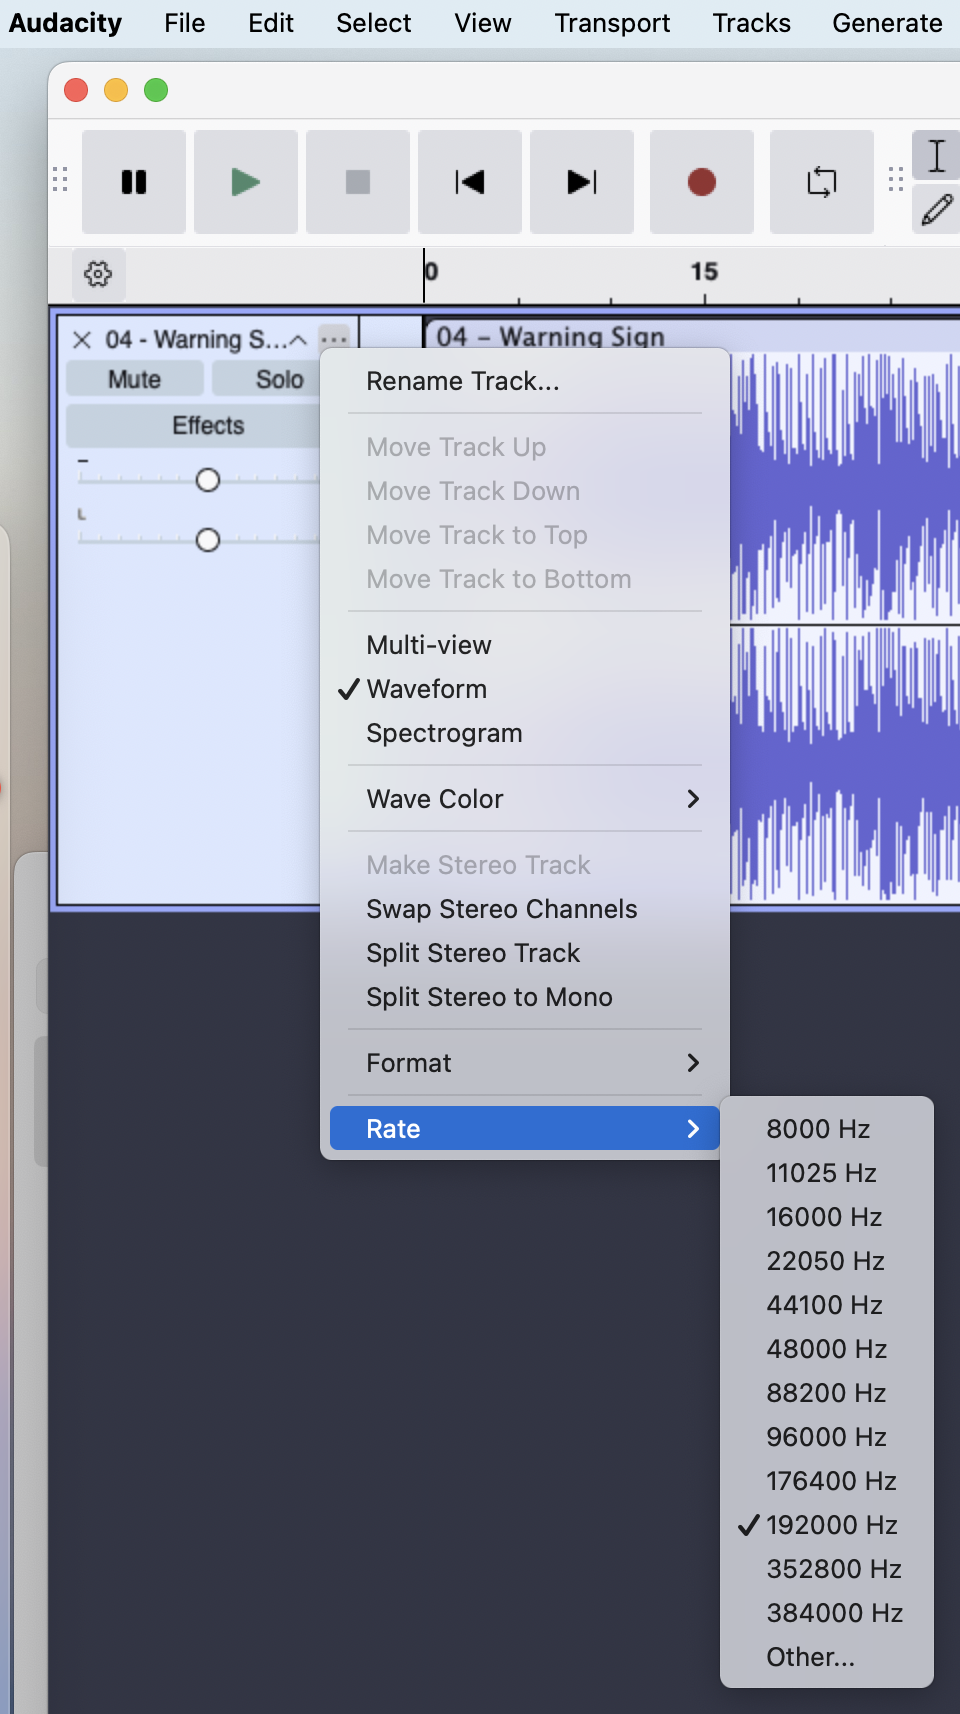Open the Transport menu
This screenshot has width=960, height=1714.
pyautogui.click(x=612, y=23)
